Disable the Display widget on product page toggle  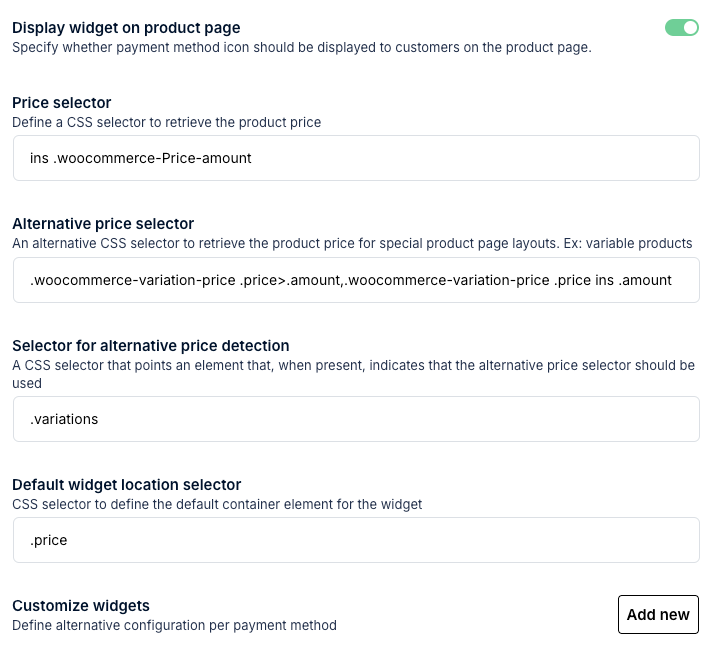tap(682, 28)
